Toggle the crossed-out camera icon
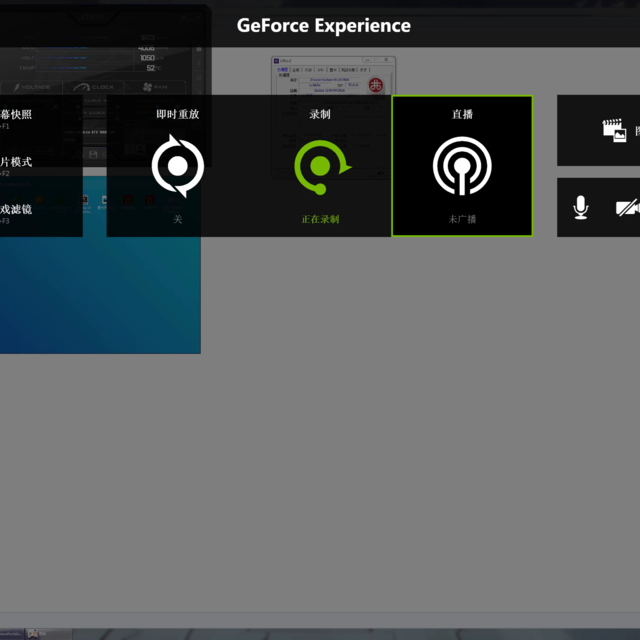 tap(628, 207)
